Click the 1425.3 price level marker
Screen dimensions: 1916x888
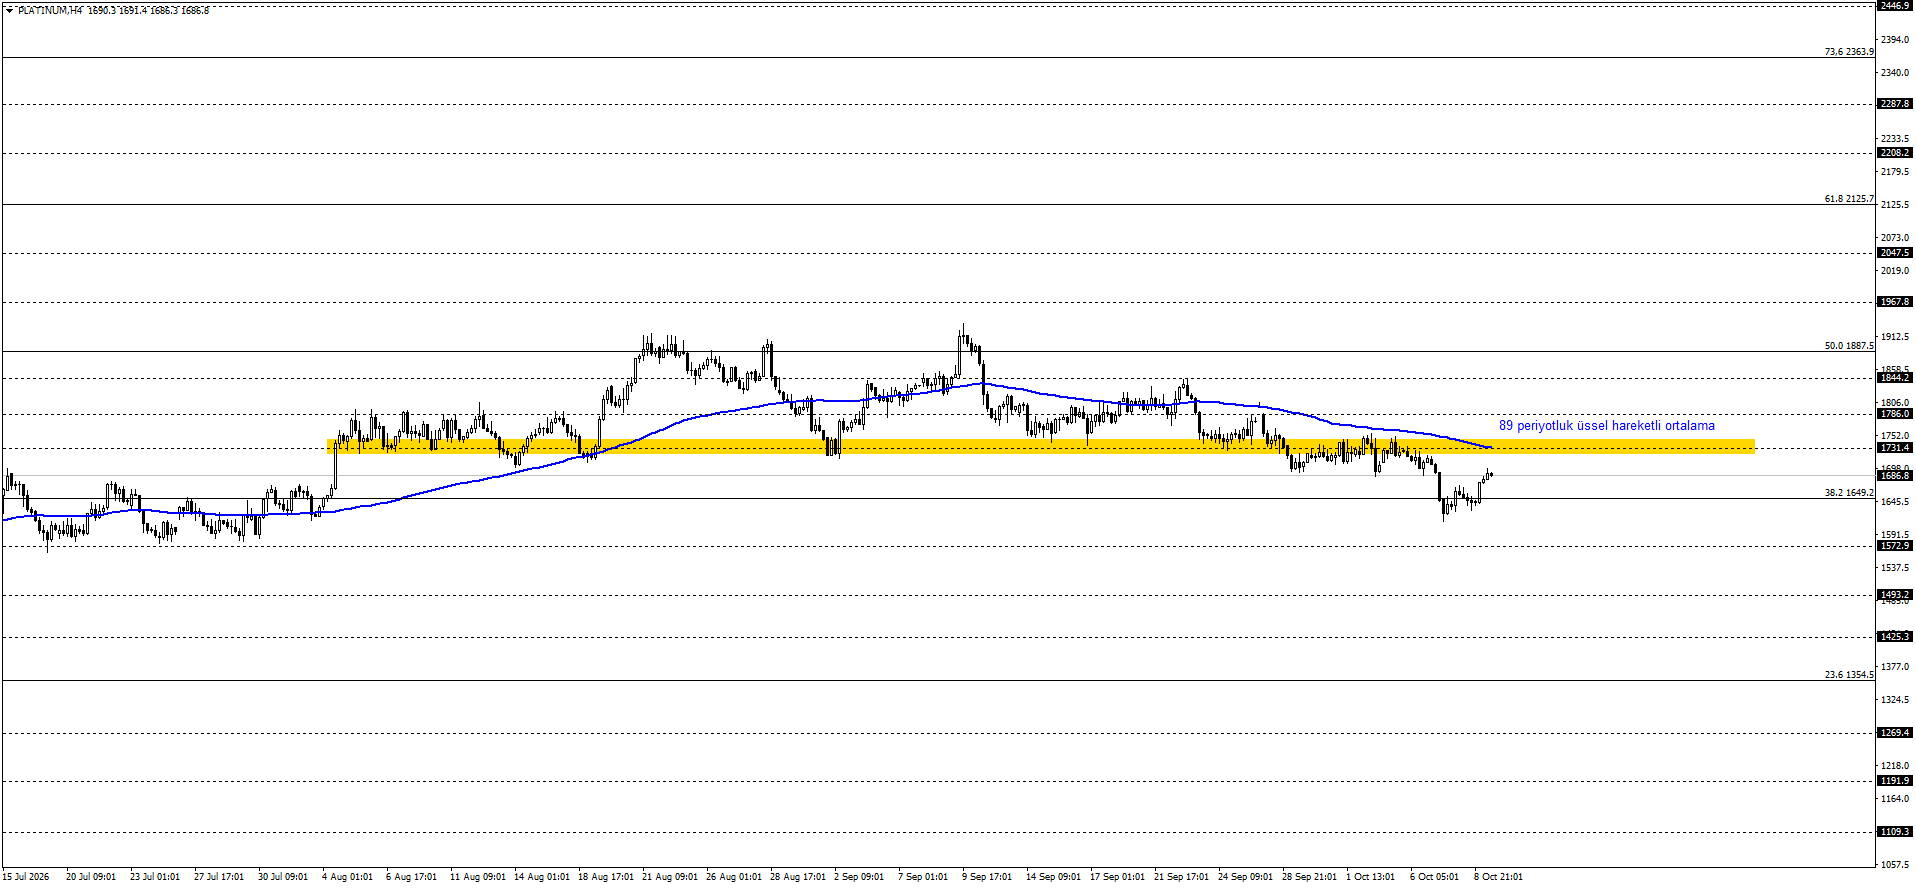tap(1895, 637)
